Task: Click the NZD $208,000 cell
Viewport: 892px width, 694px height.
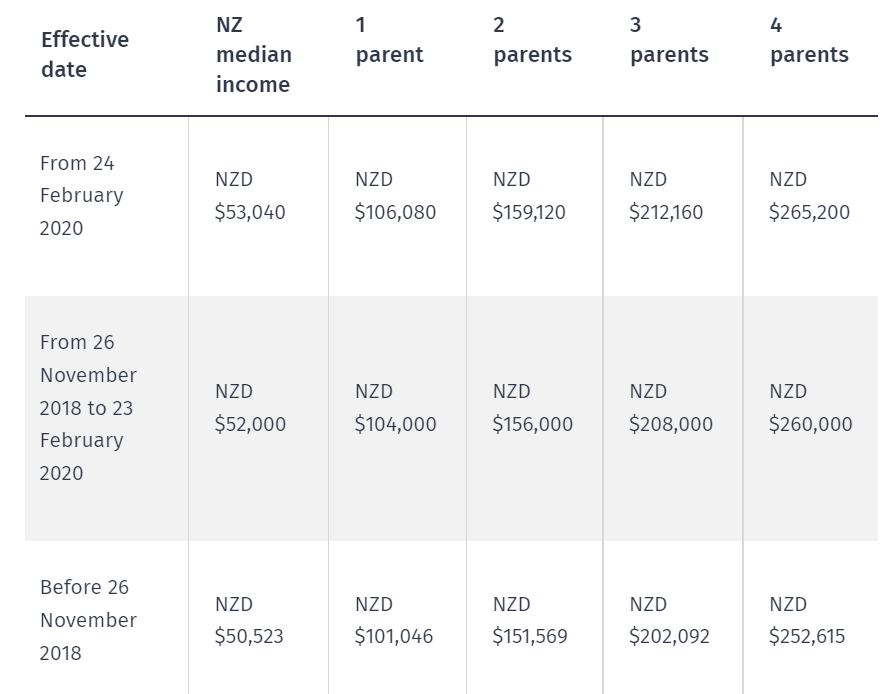Action: pos(671,408)
